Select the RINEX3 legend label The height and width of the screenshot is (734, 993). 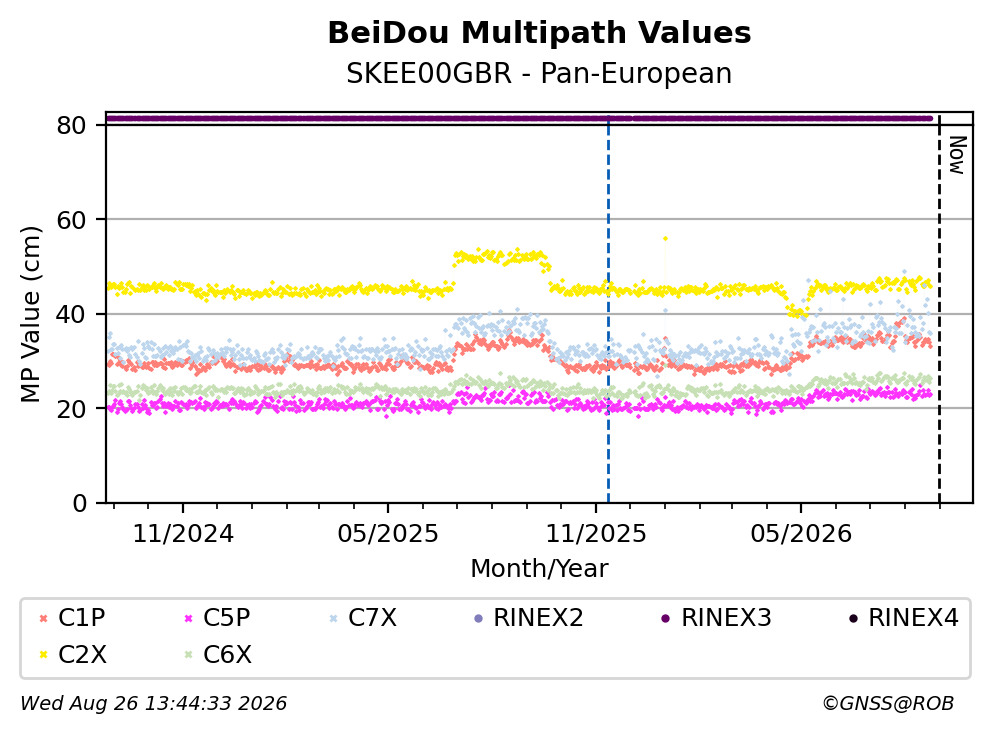click(726, 617)
